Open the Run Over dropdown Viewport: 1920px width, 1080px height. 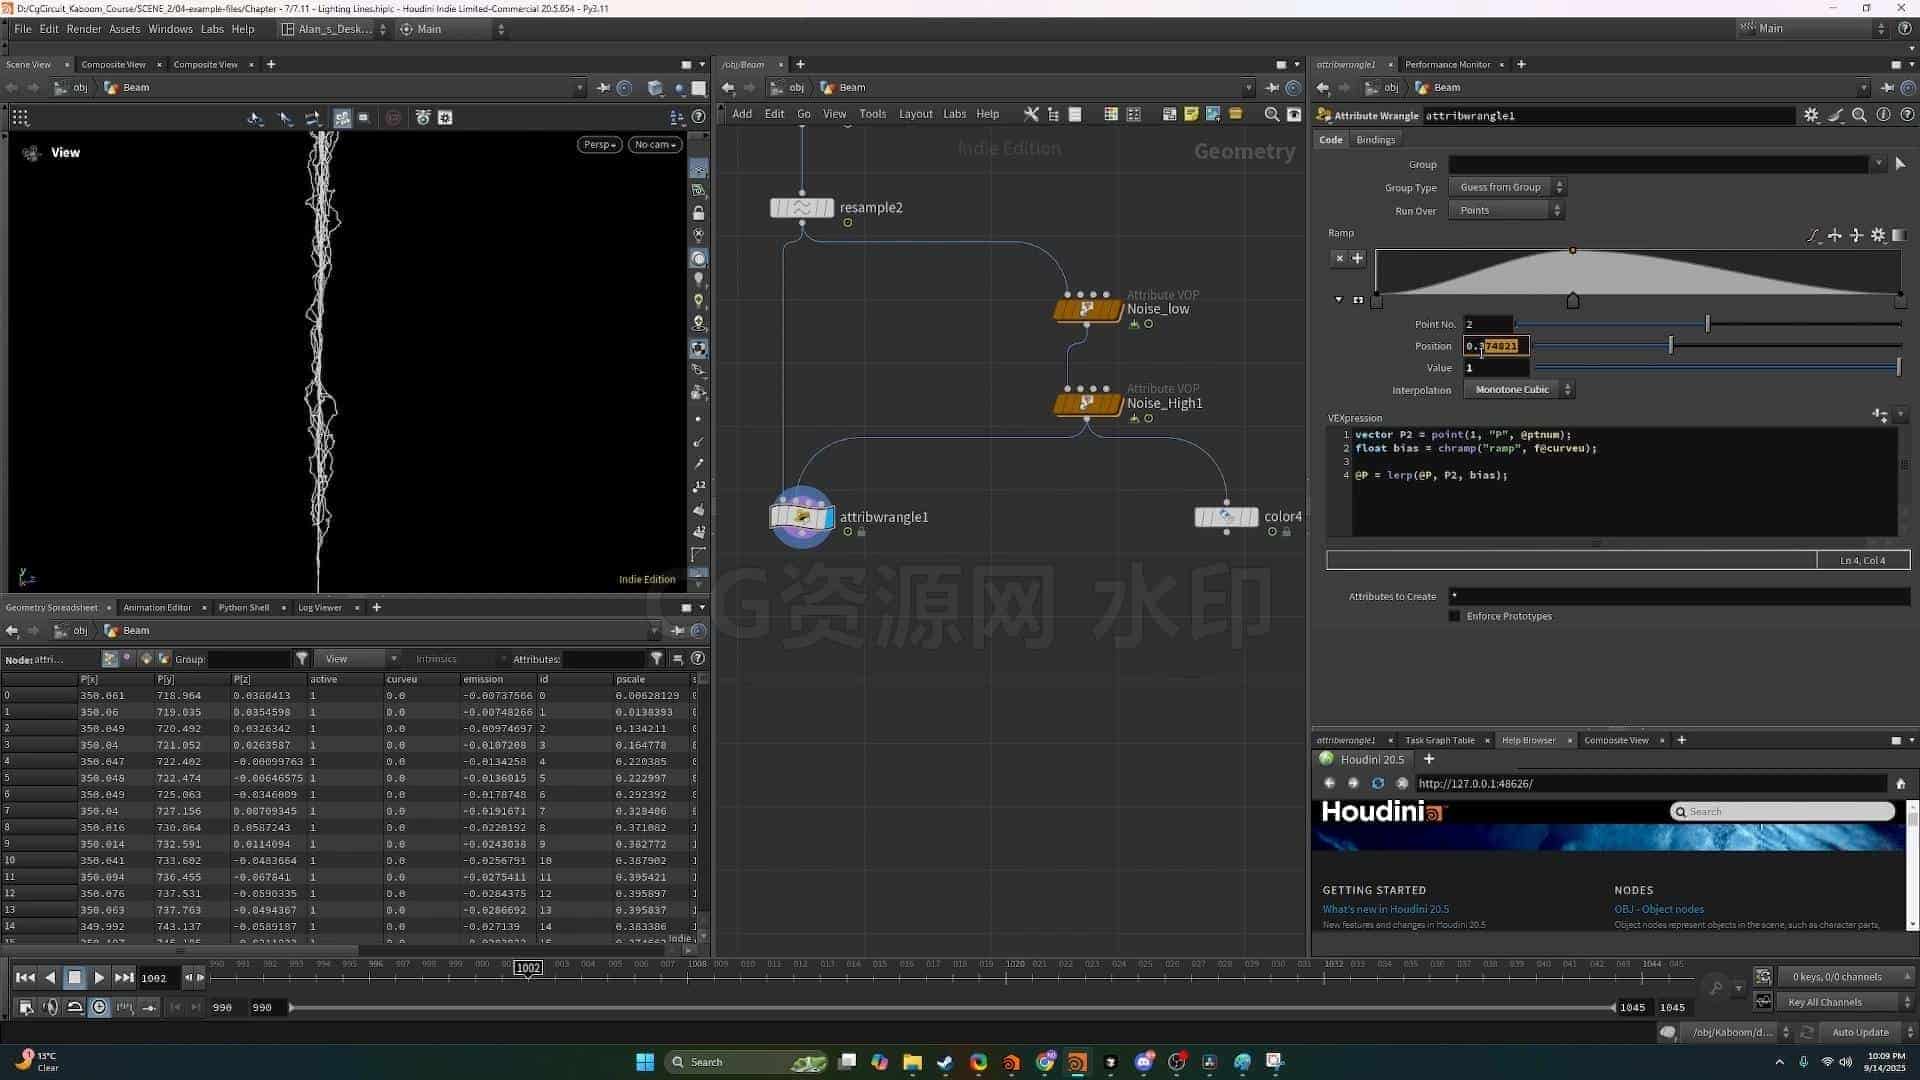pos(1506,211)
